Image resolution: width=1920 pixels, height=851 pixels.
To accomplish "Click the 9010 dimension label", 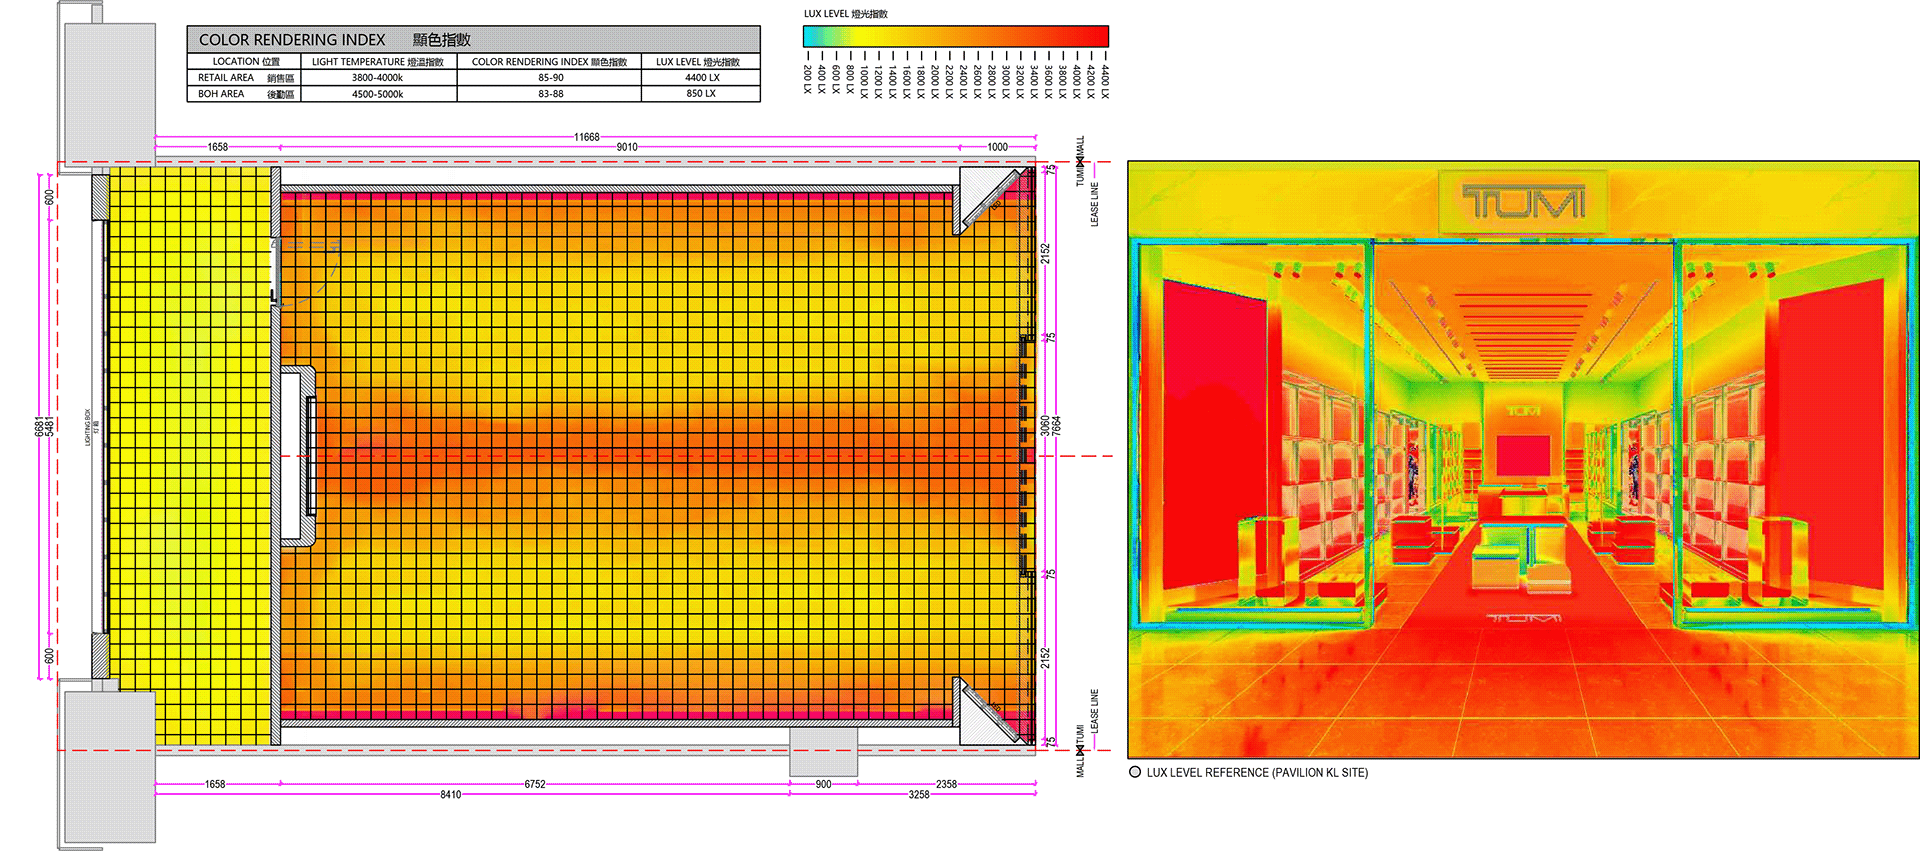I will point(627,147).
